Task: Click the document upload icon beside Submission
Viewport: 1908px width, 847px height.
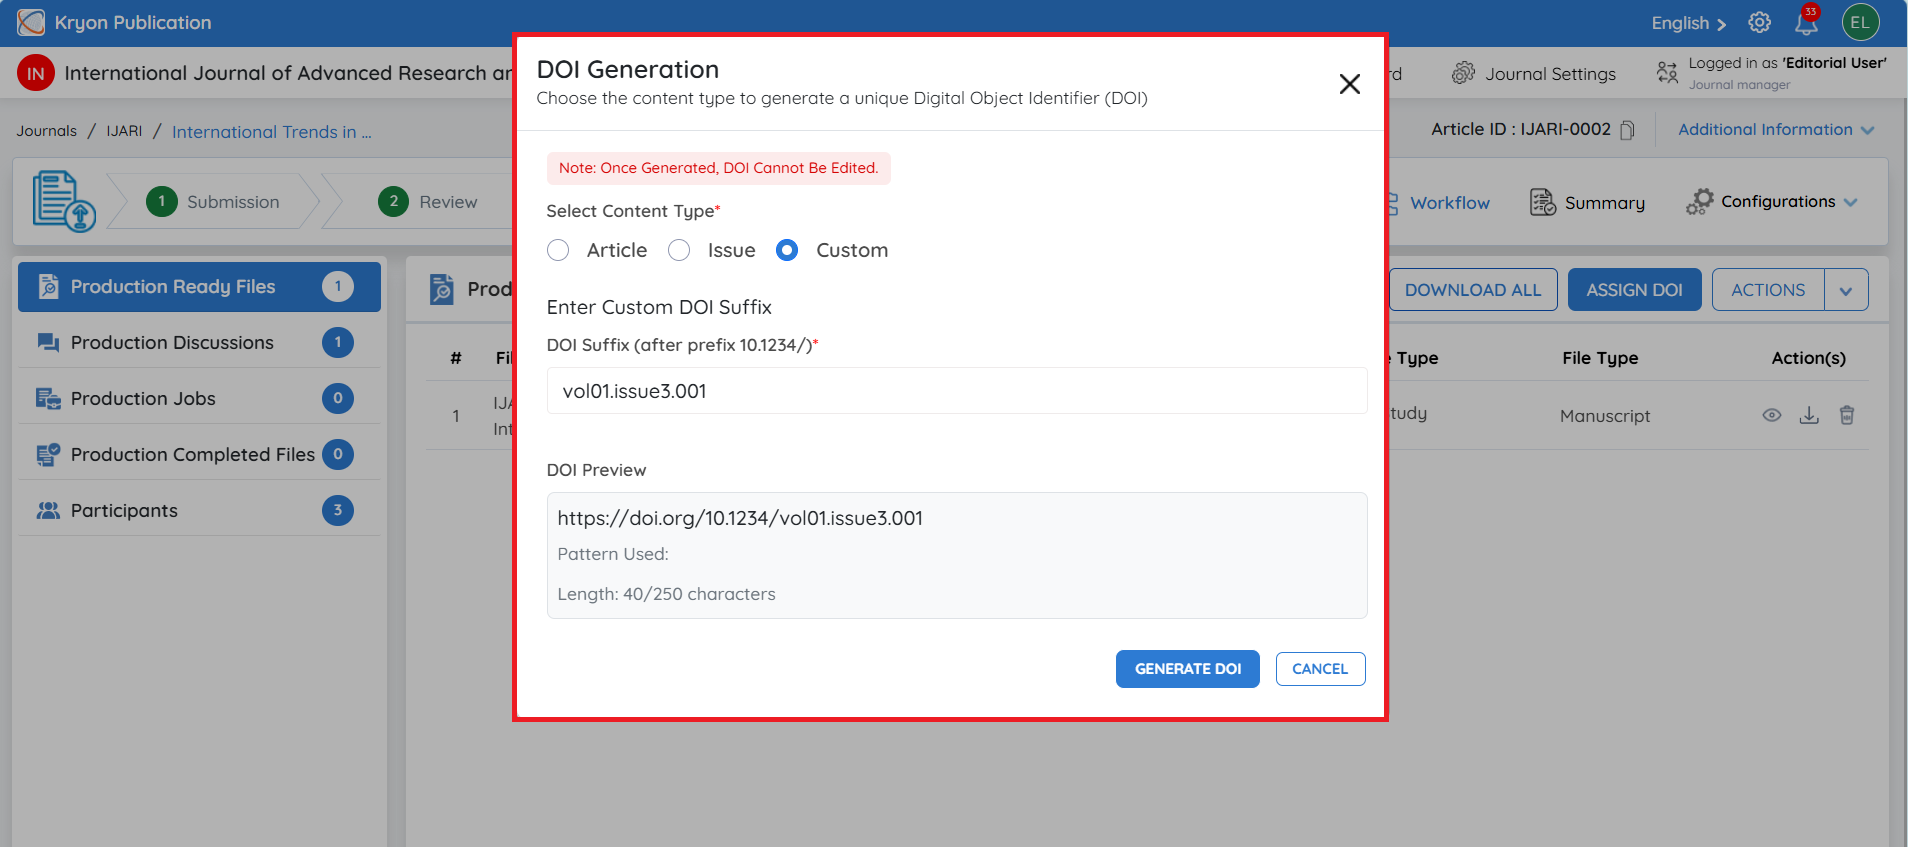Action: point(64,201)
